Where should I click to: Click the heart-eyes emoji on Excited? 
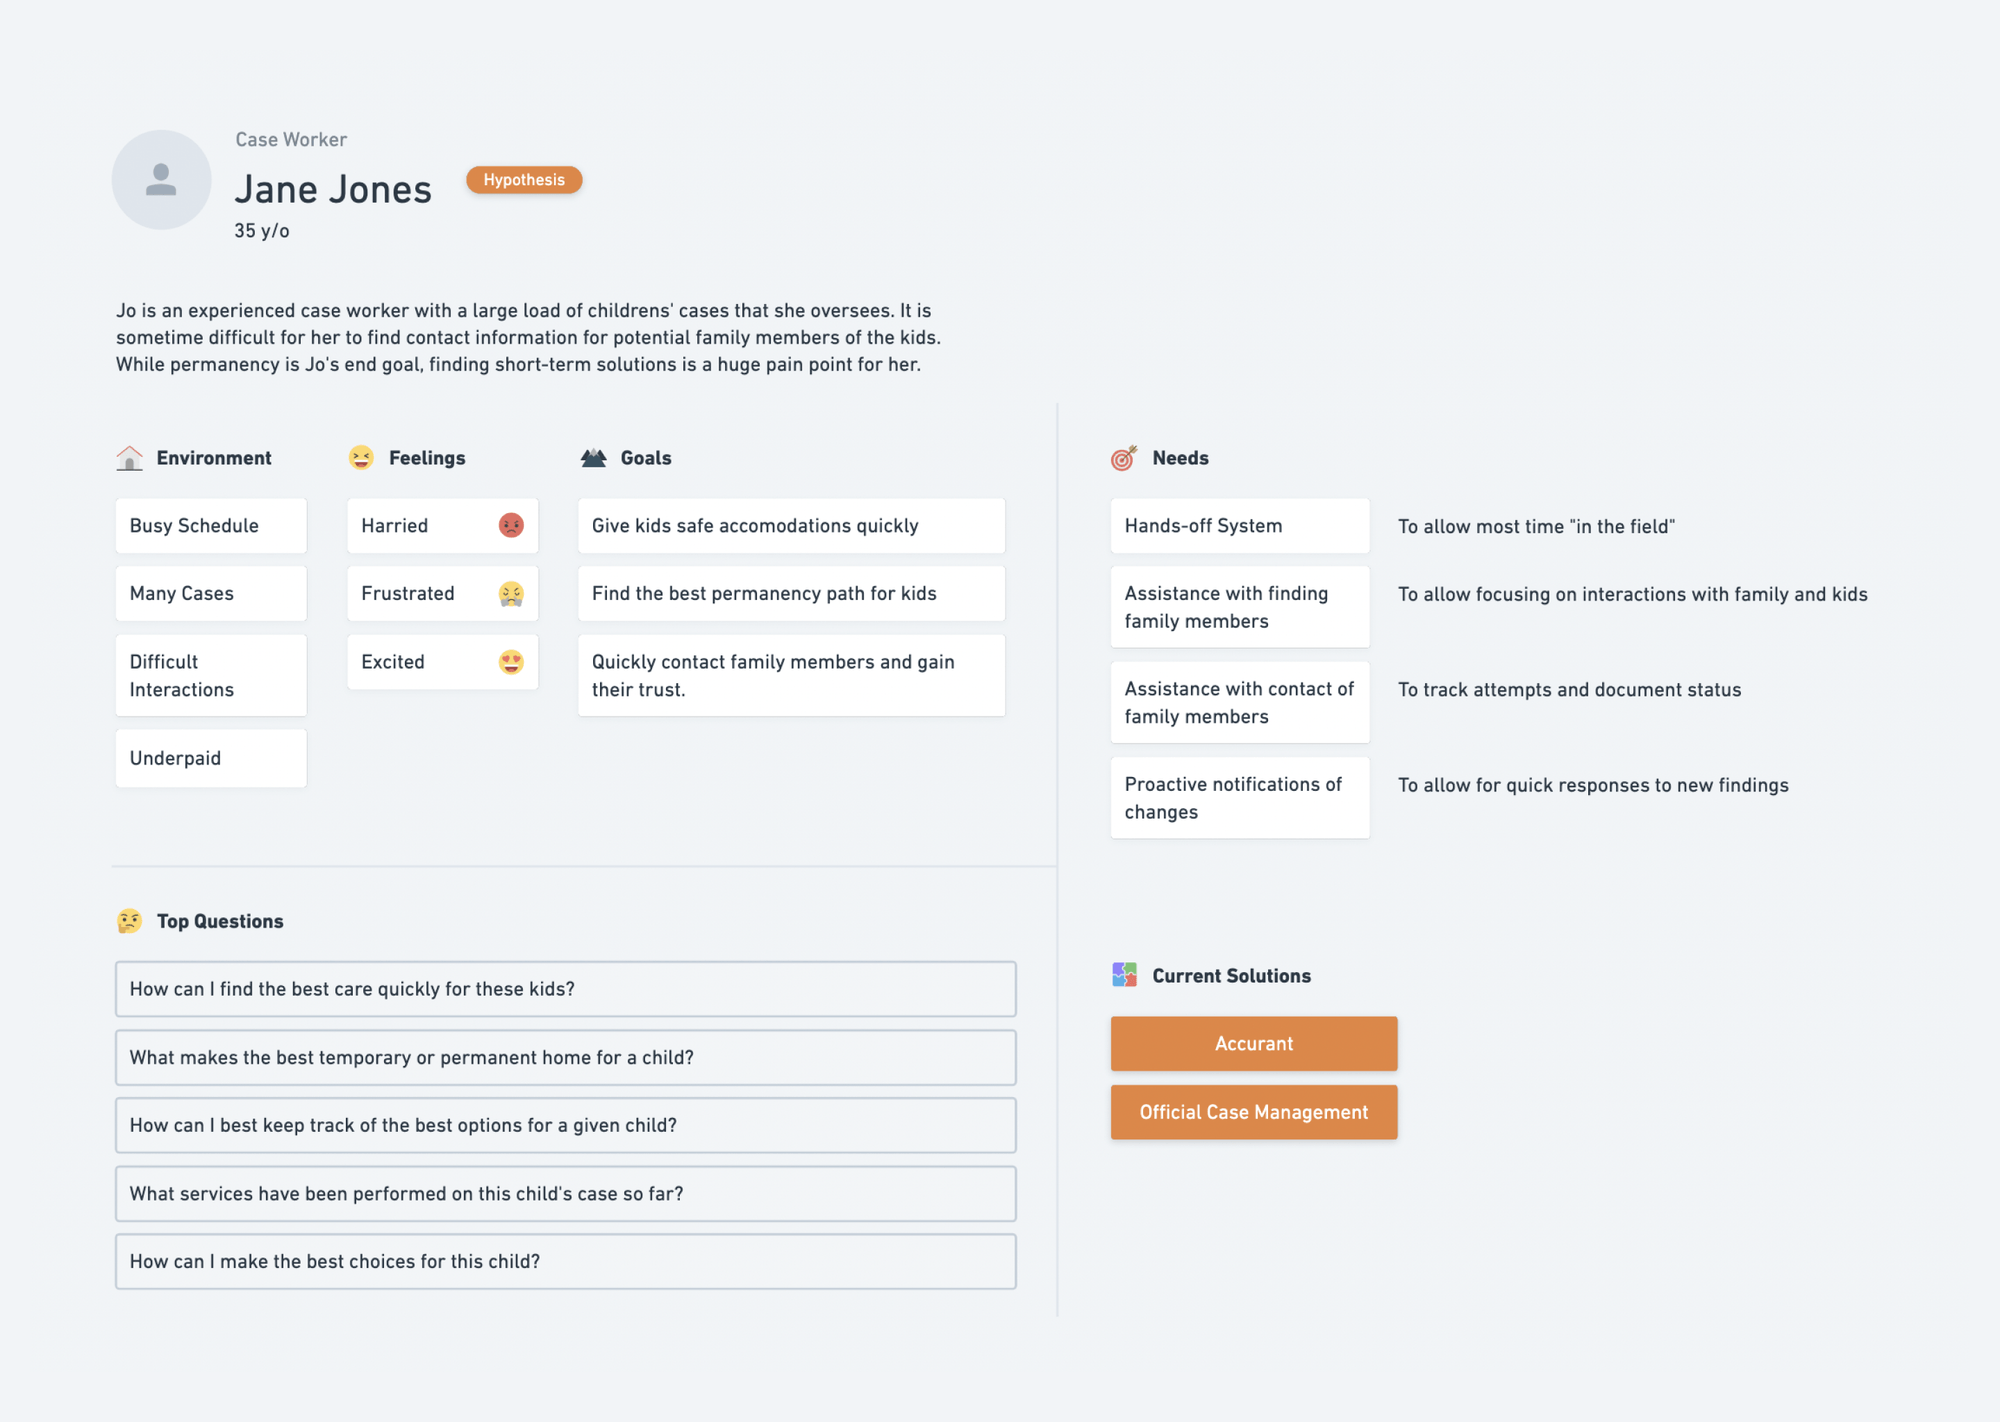[x=511, y=662]
